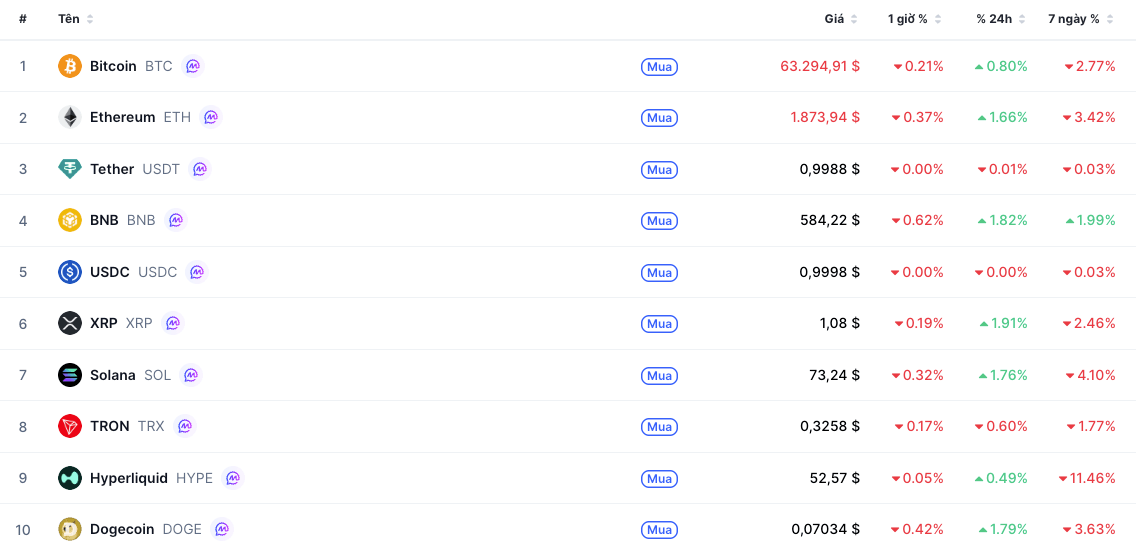This screenshot has width=1136, height=554.
Task: Sort by the 1 giờ % column
Action: click(915, 19)
